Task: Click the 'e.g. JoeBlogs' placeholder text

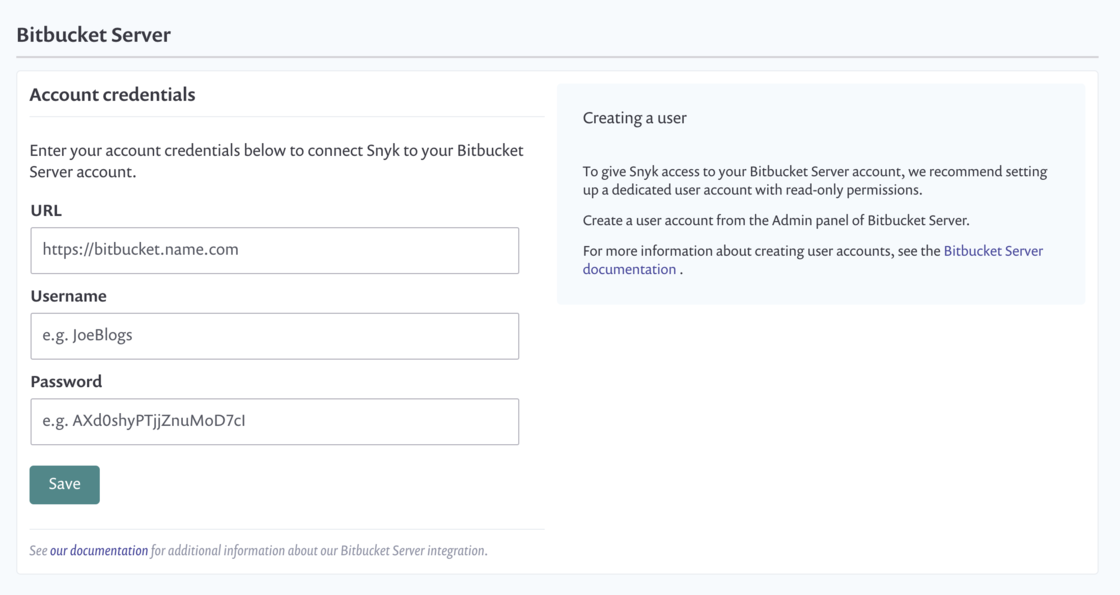Action: 87,336
